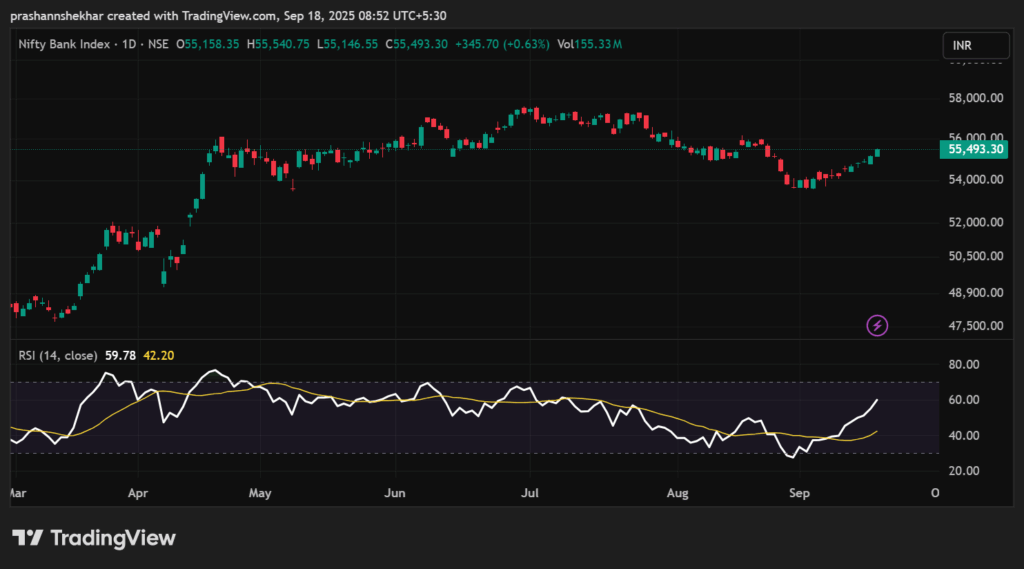Click the L55,146.55 low value
Screen dimensions: 1024x569
(x=347, y=44)
